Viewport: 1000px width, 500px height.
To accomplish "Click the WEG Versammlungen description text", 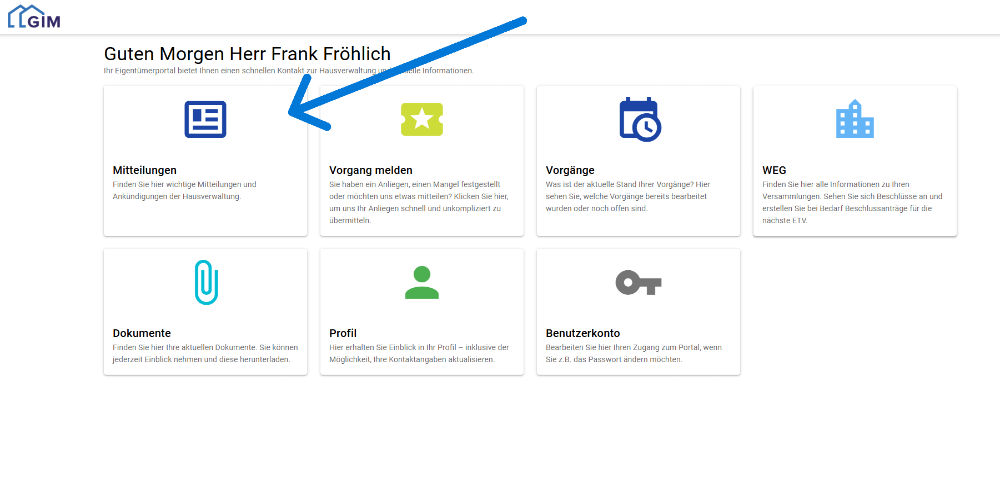I will [x=852, y=202].
